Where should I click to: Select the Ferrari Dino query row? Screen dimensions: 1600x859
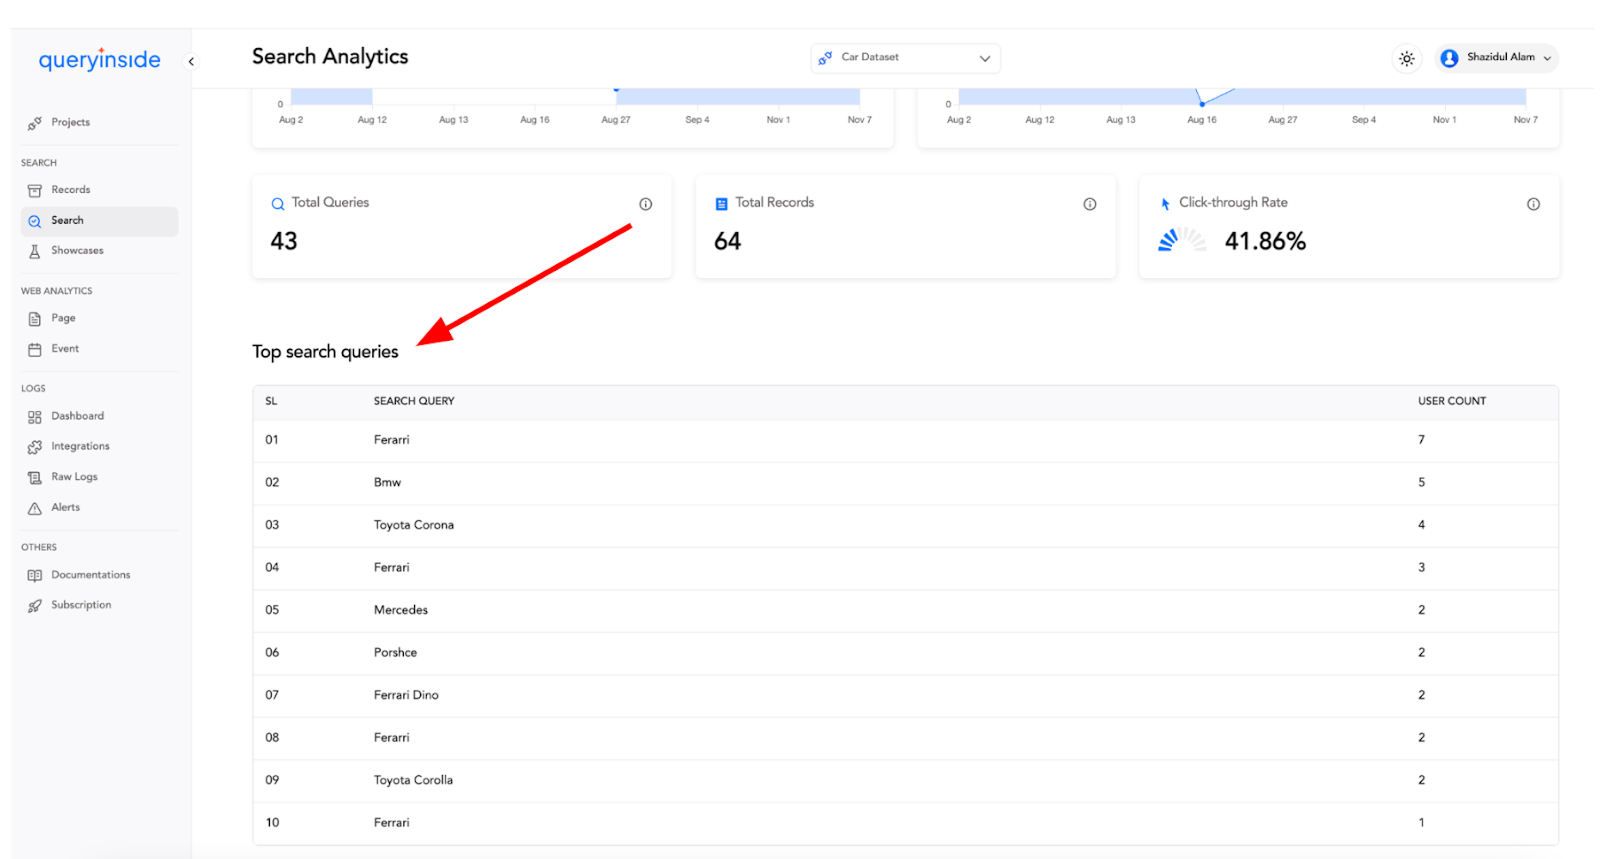[905, 695]
